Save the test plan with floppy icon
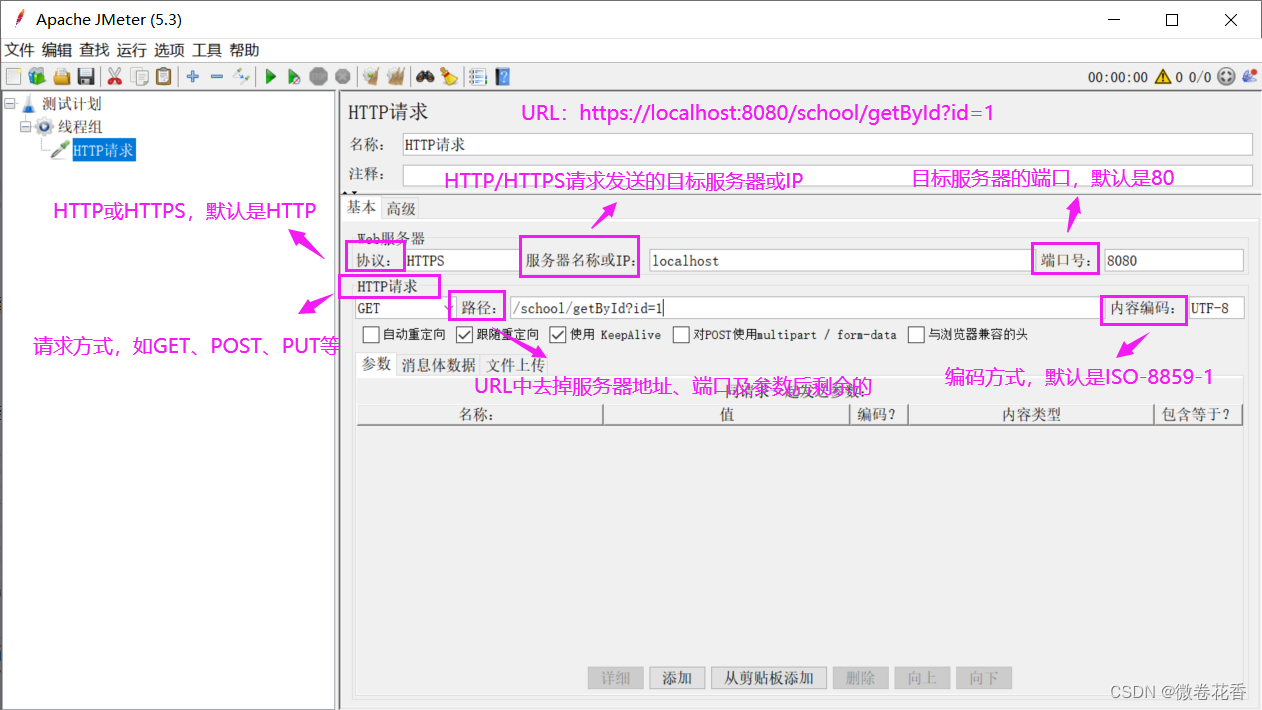Image resolution: width=1262 pixels, height=710 pixels. point(86,76)
